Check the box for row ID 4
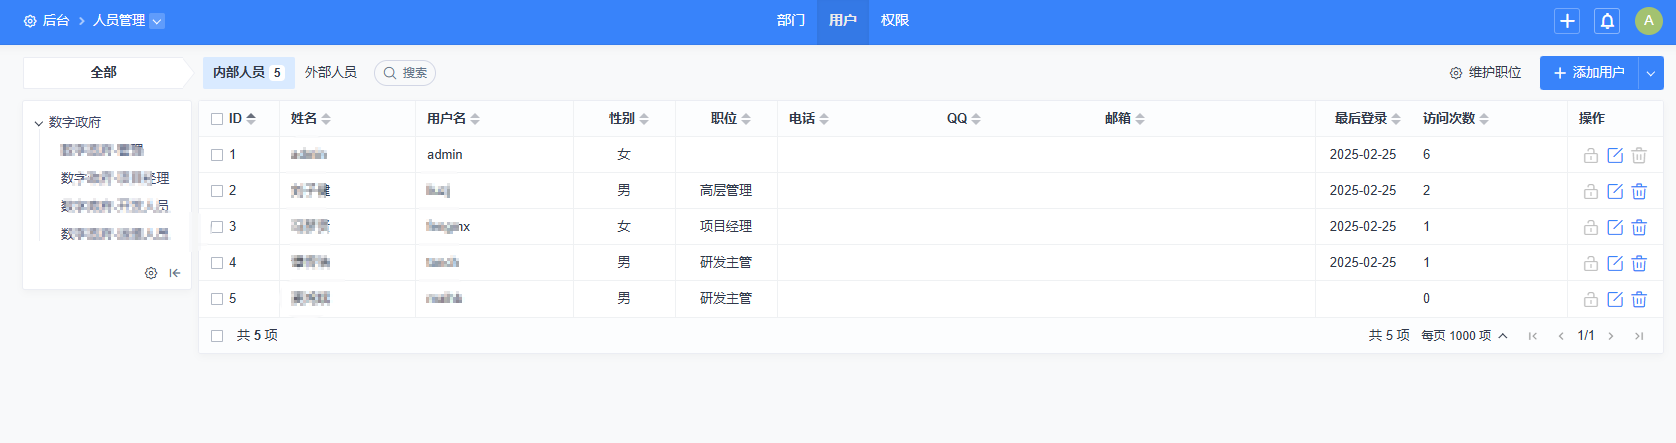Screen dimensions: 1676x443 tap(217, 263)
